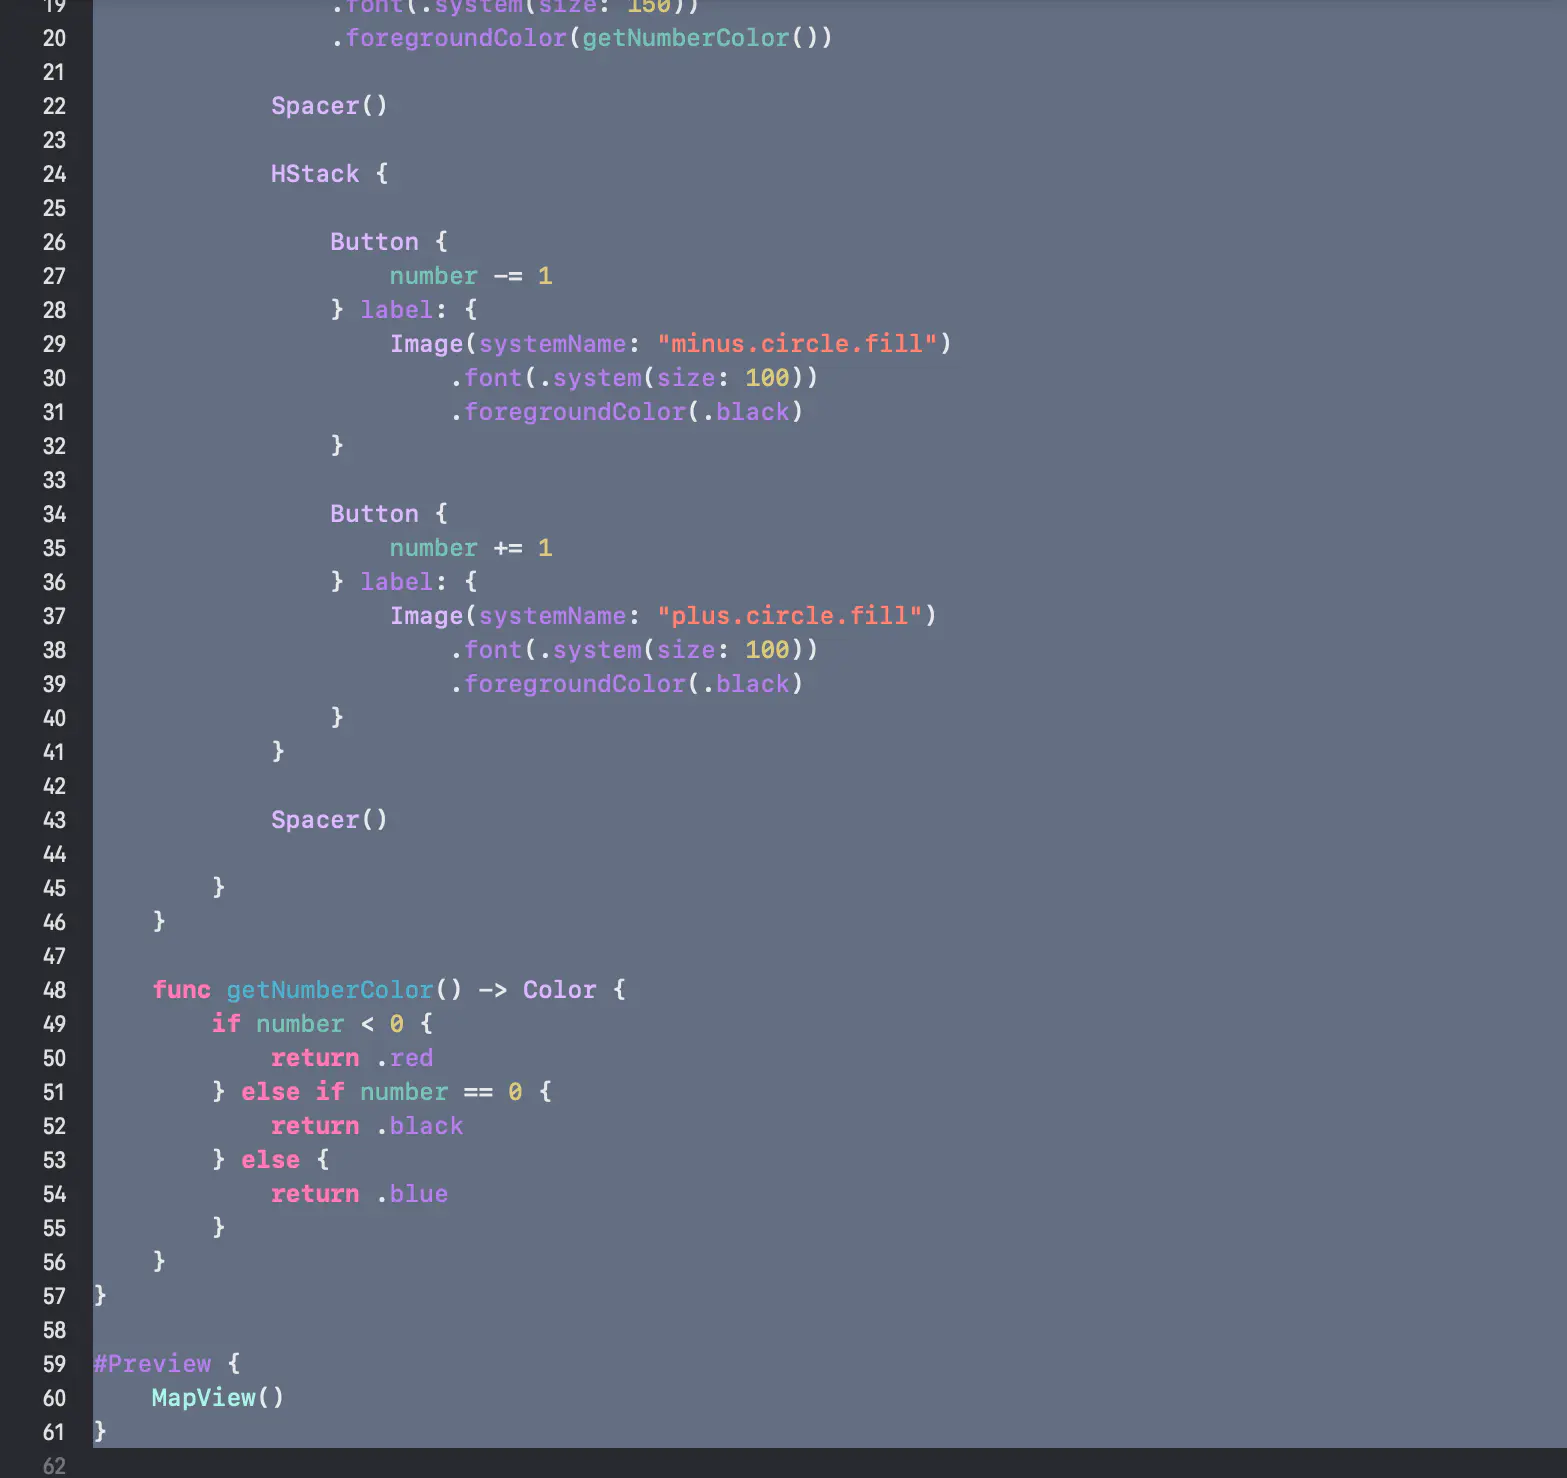Click the Button keyword on line 34
Viewport: 1567px width, 1478px height.
click(x=374, y=514)
